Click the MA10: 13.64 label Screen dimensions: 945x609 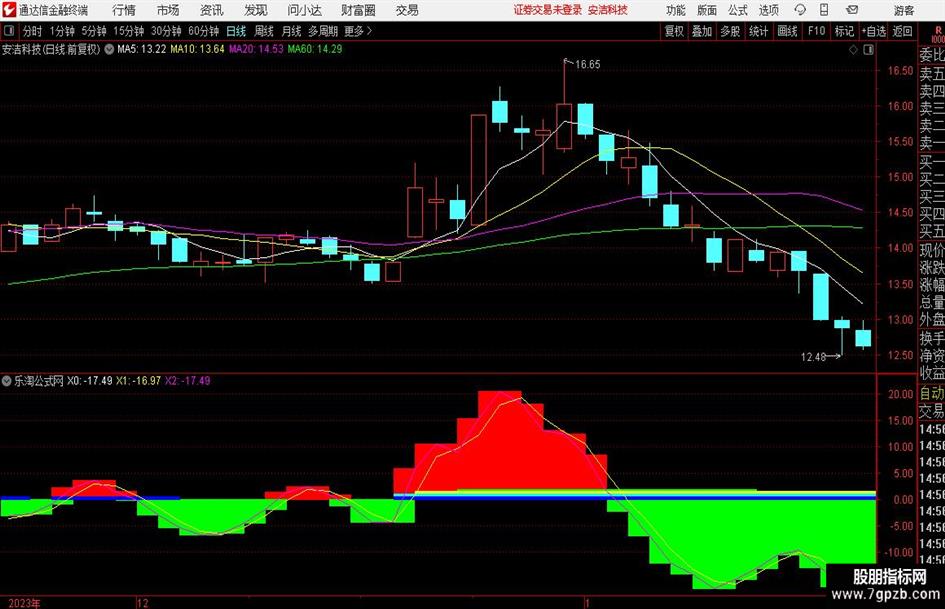pyautogui.click(x=198, y=49)
